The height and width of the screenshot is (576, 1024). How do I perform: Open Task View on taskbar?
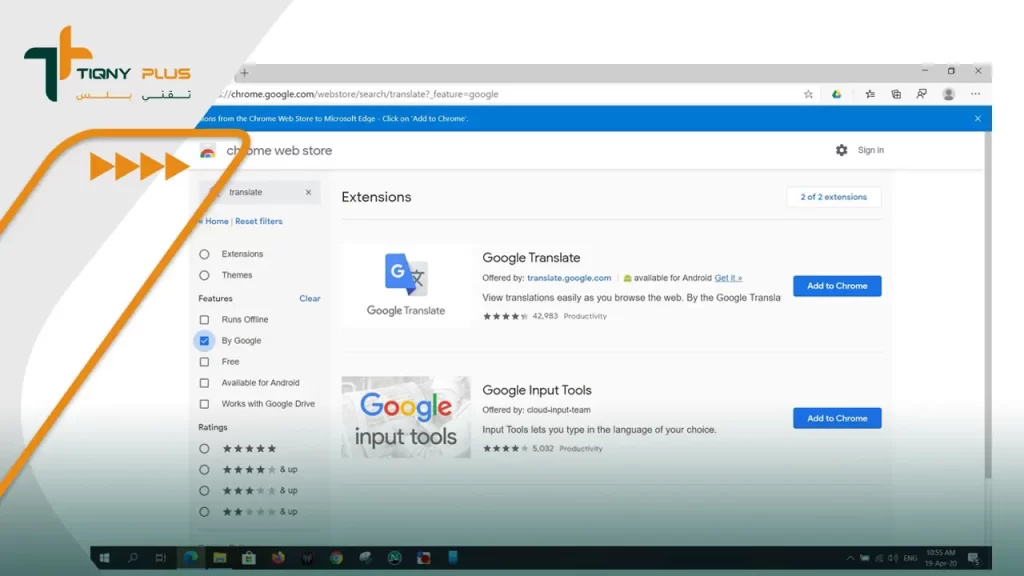[x=161, y=558]
